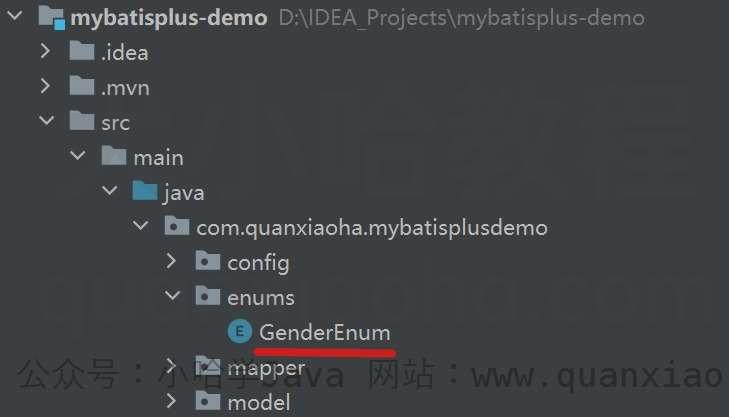Select the mapper package label

pos(266,368)
